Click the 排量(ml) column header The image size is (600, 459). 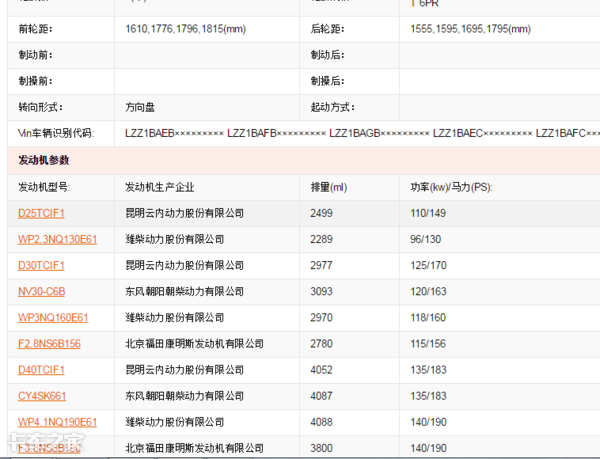click(329, 187)
